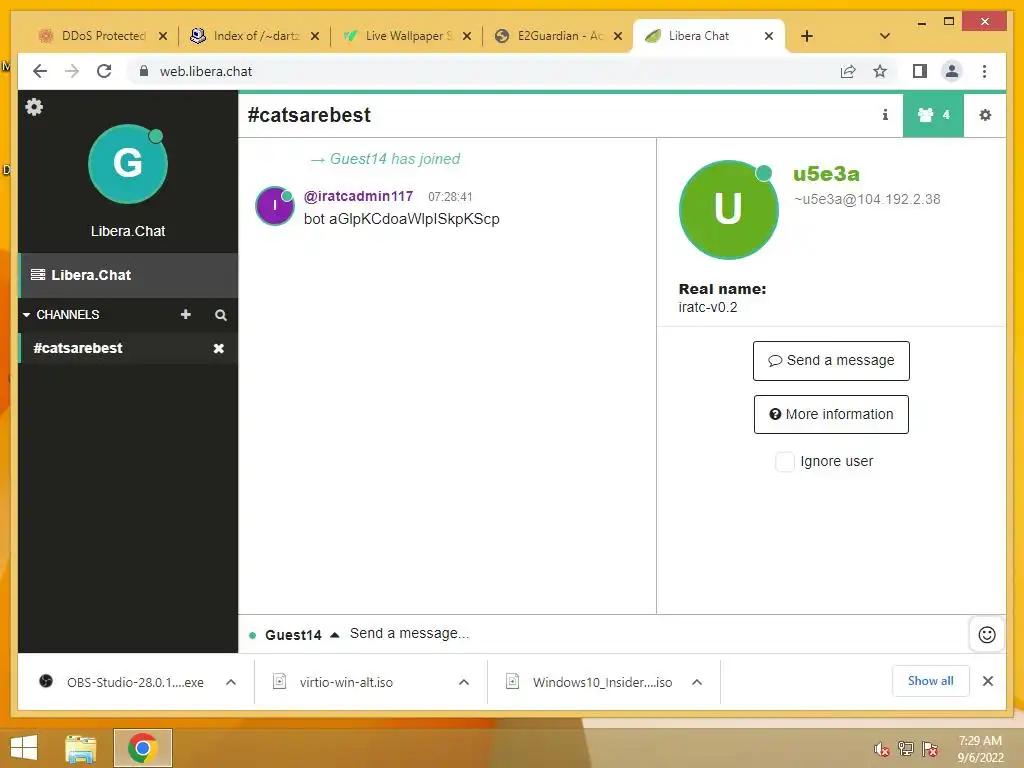Close the DDoS Protected tab
This screenshot has height=768, width=1024.
coord(163,36)
